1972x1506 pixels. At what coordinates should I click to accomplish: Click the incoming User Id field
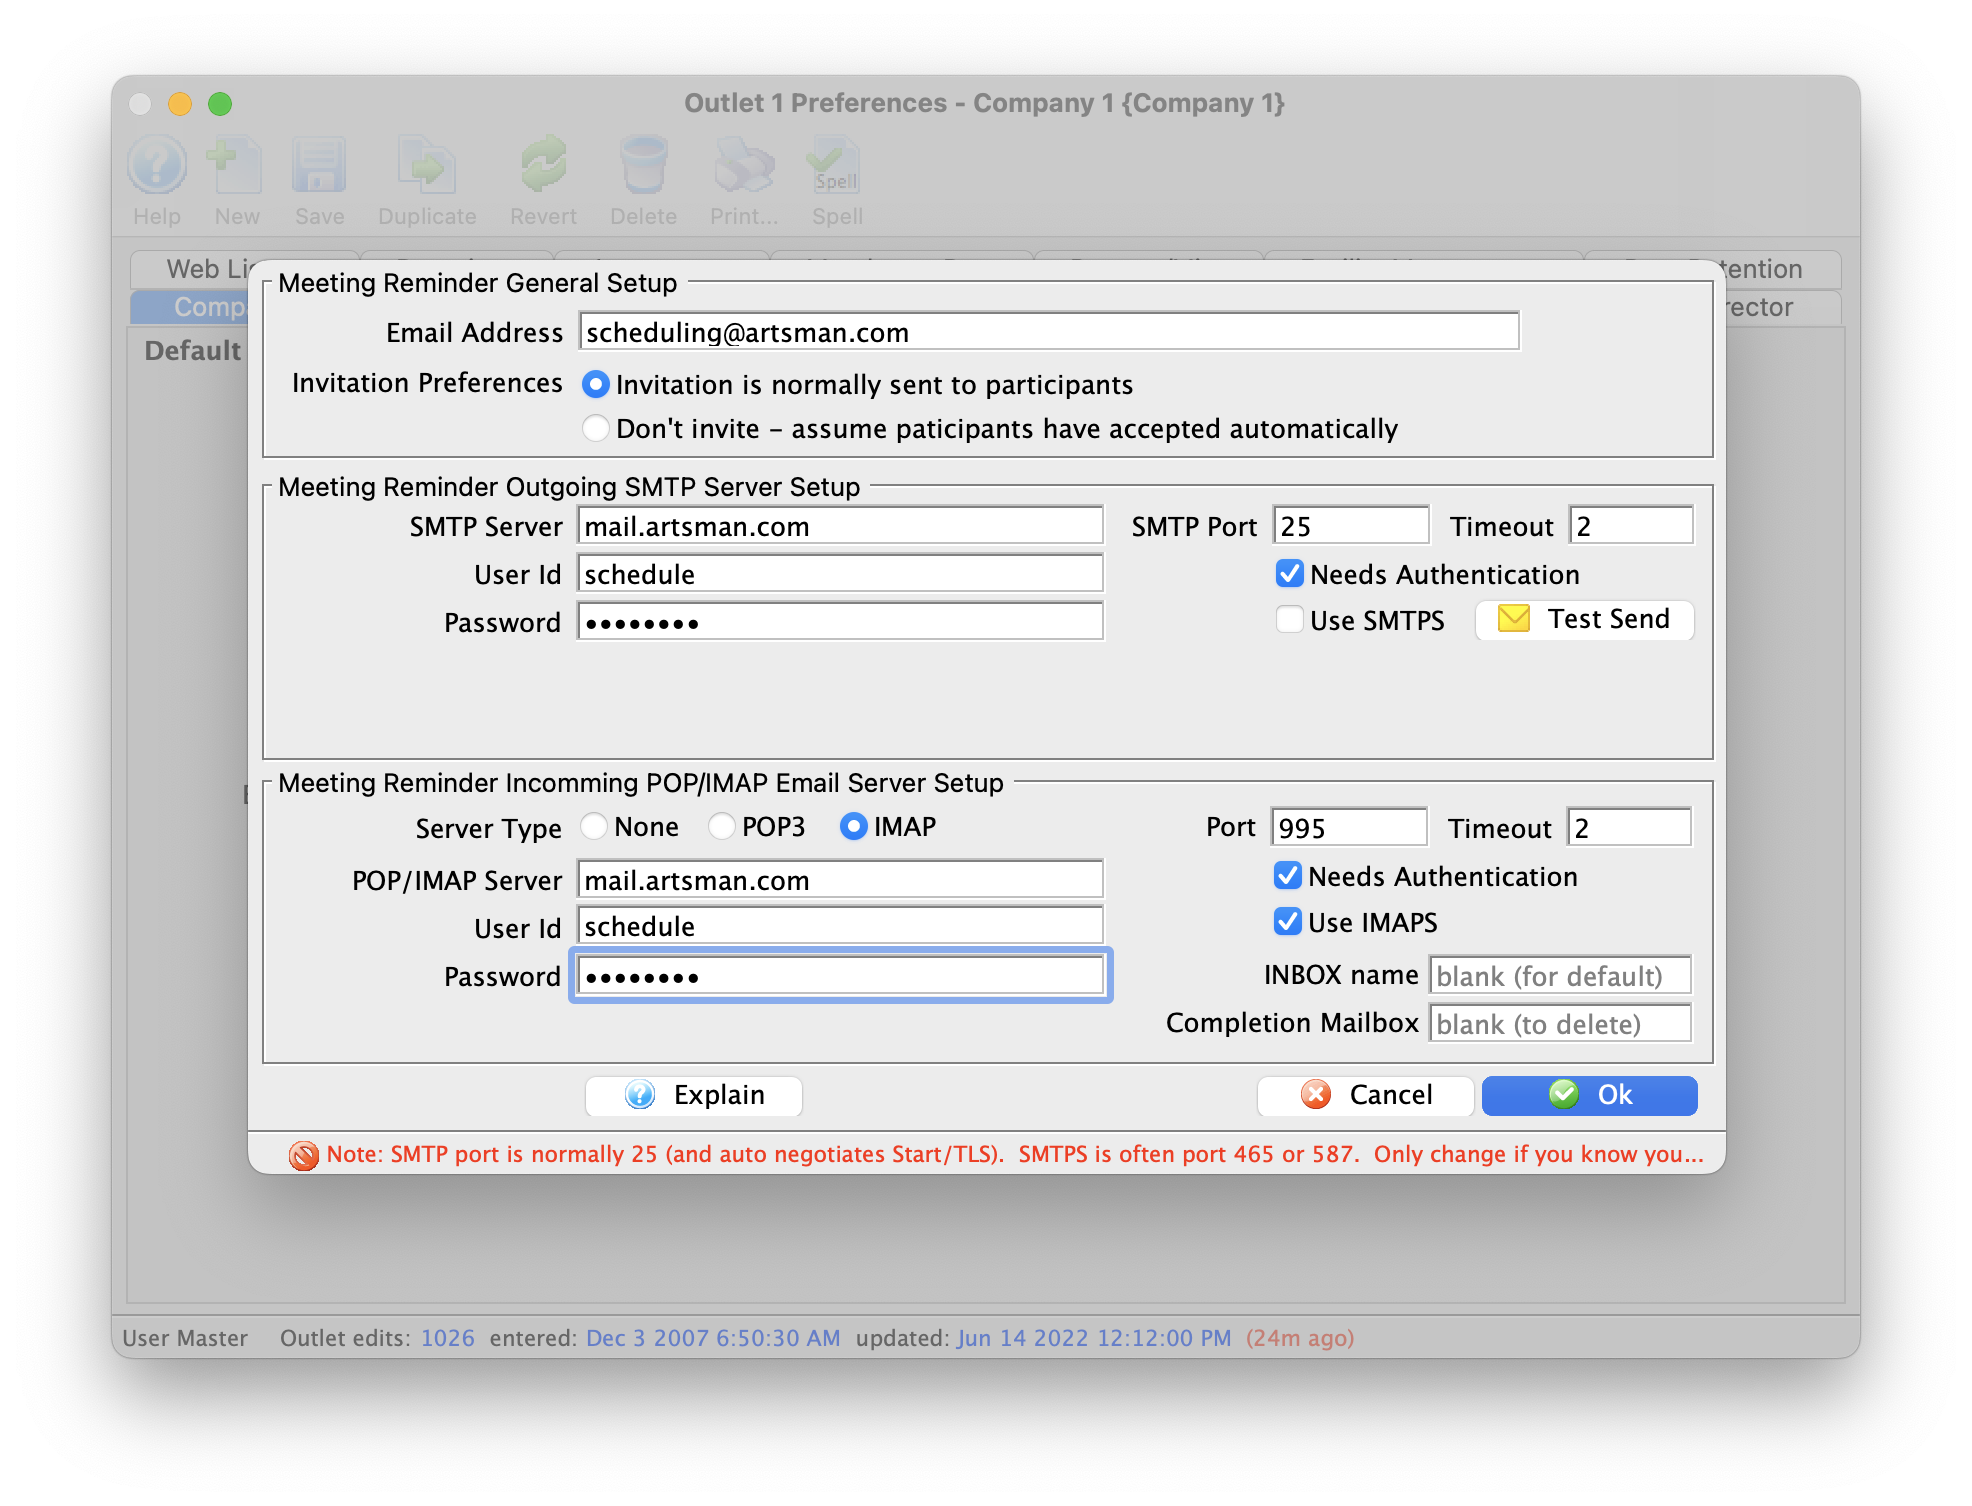tap(840, 926)
